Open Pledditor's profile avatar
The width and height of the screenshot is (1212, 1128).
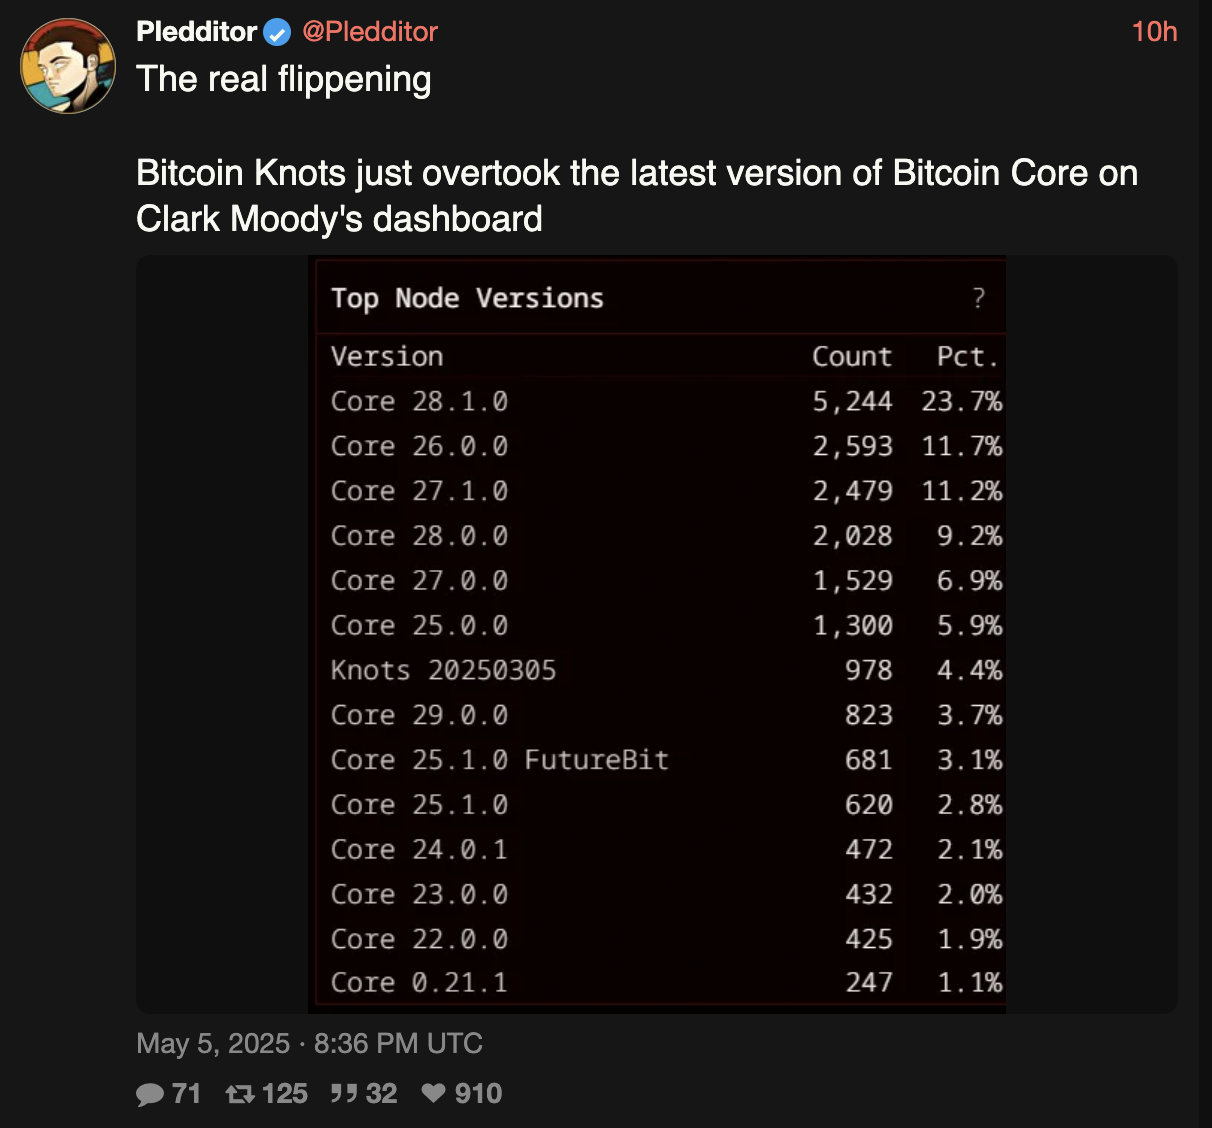(68, 65)
